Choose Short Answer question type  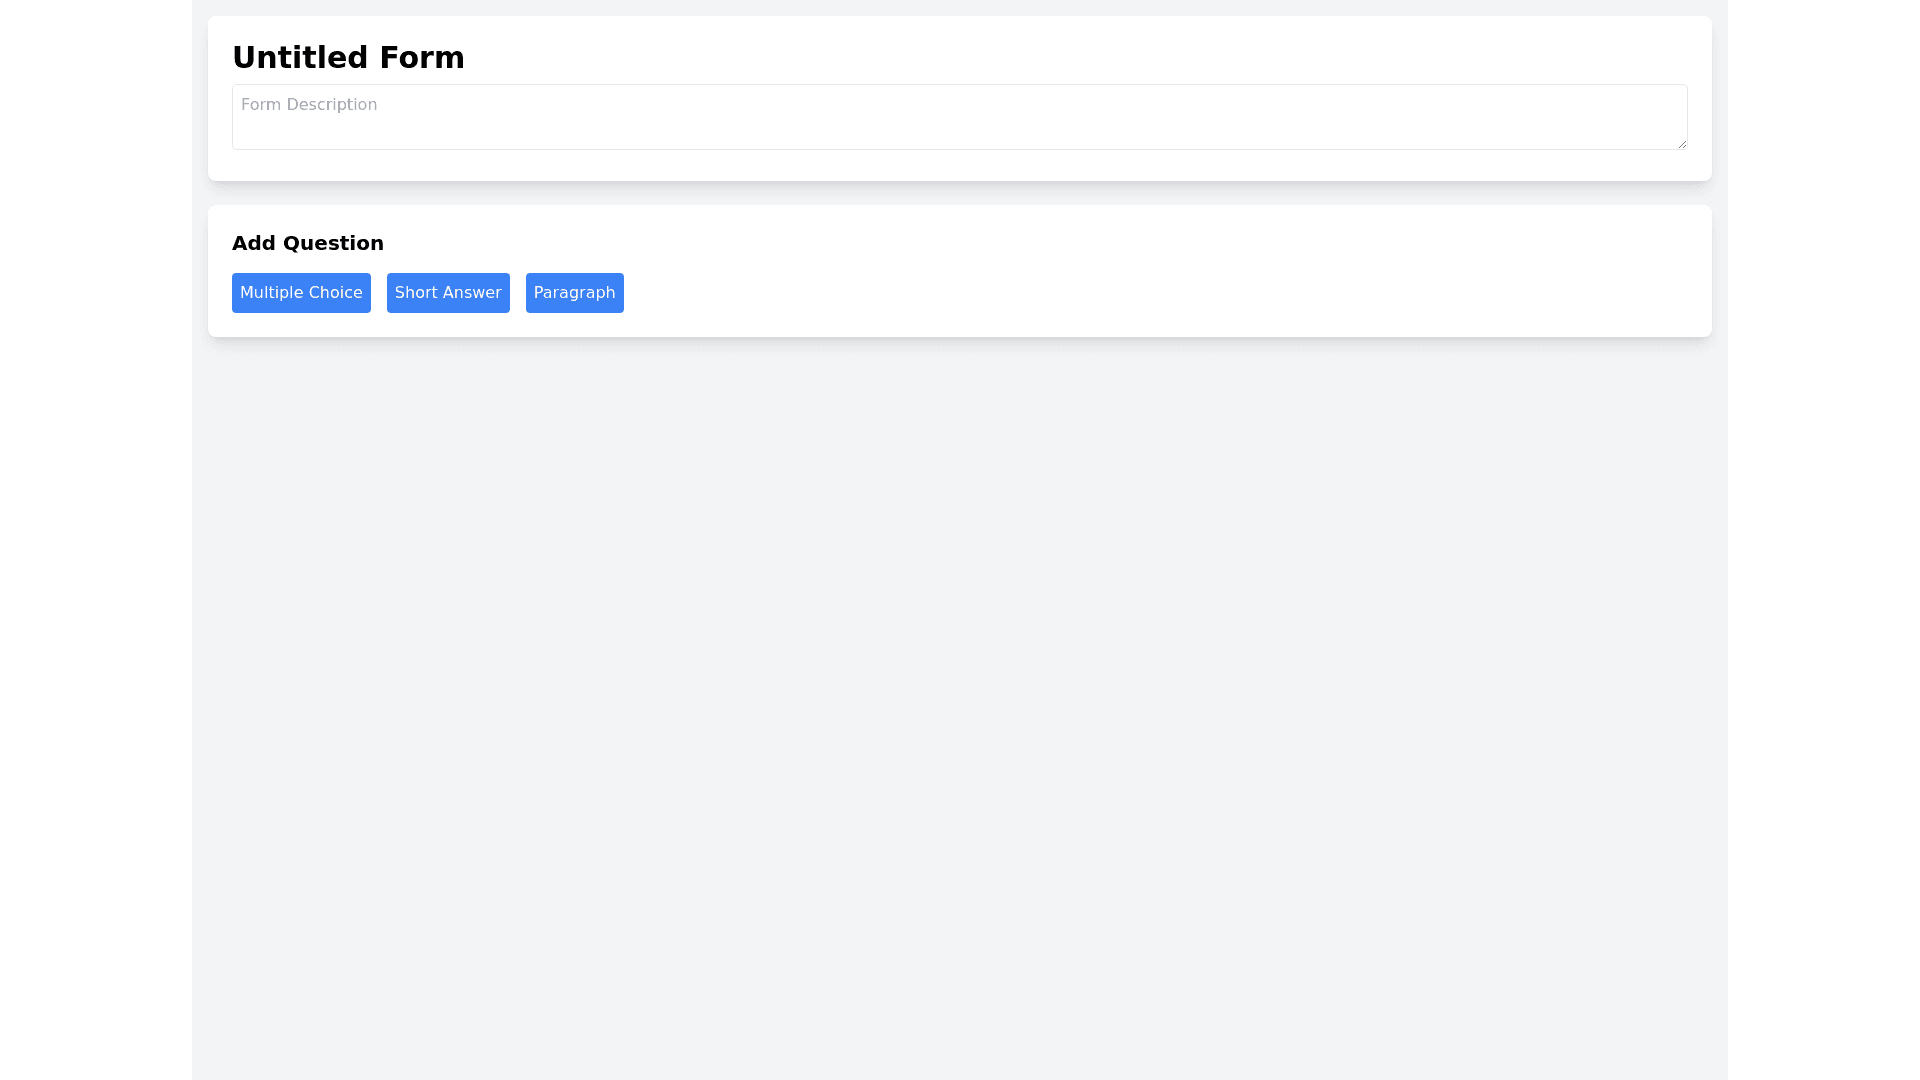[x=448, y=293]
